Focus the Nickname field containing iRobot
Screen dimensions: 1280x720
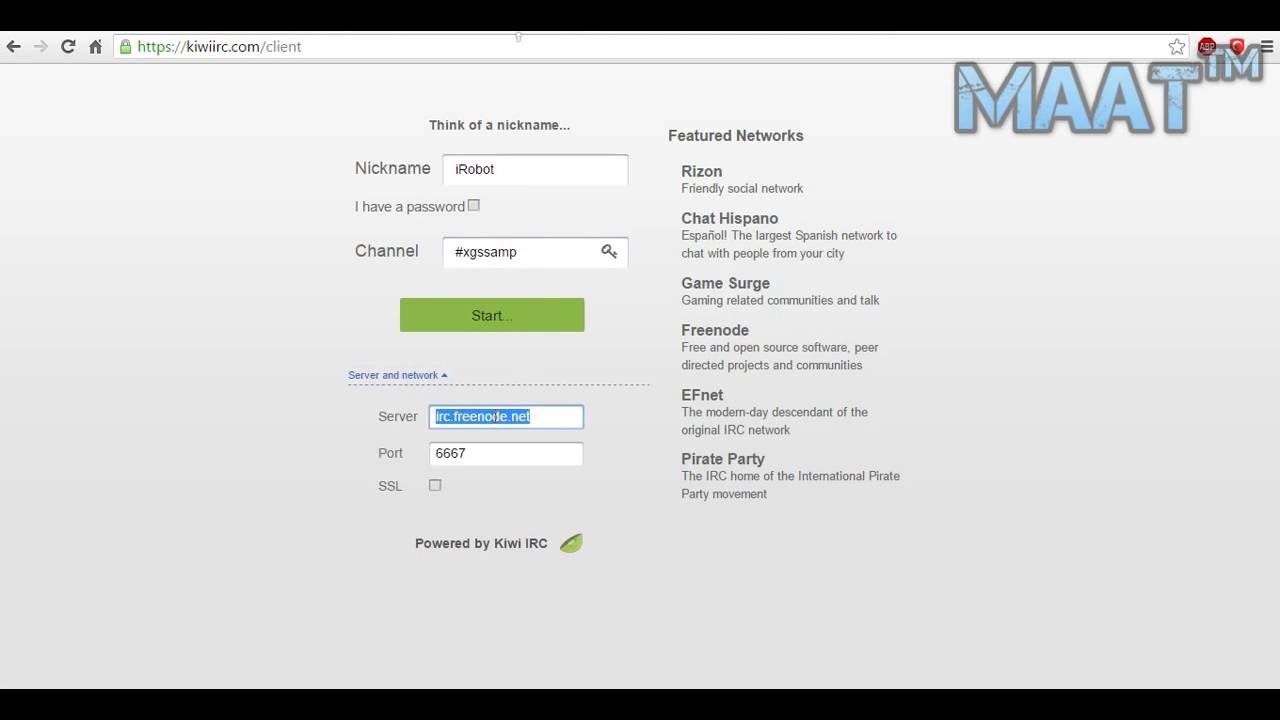pos(535,169)
